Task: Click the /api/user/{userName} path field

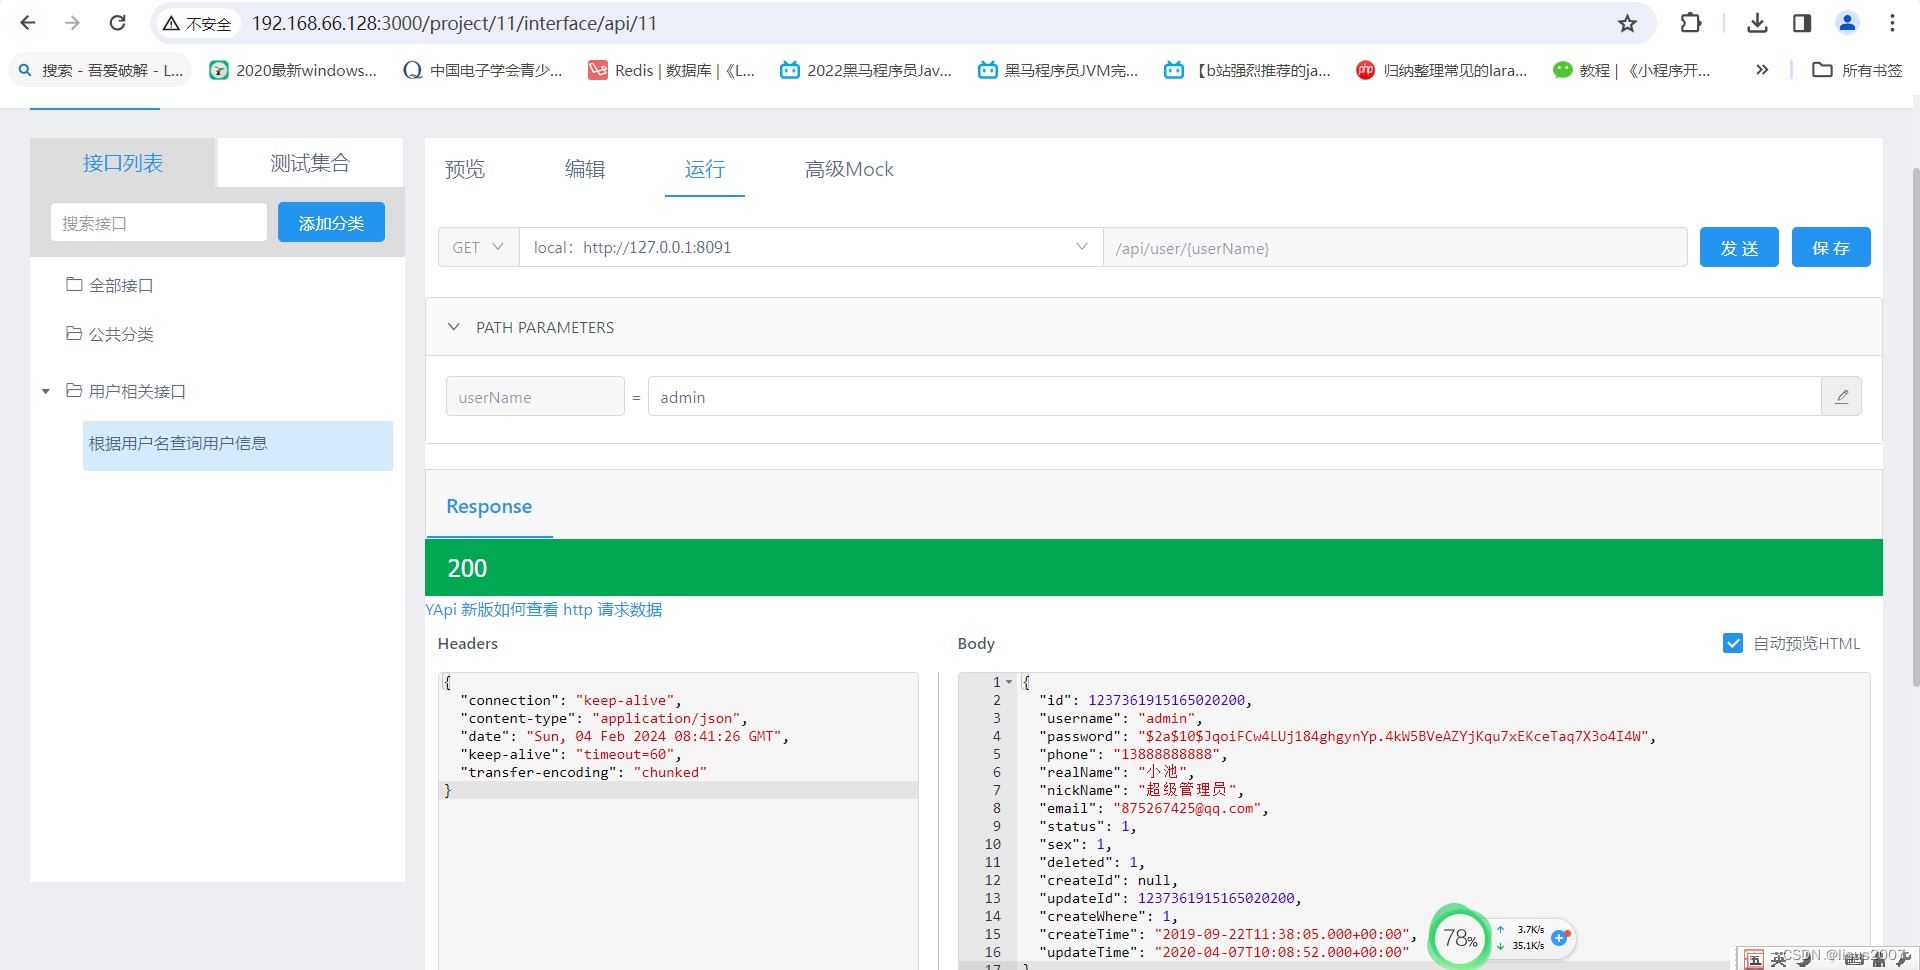Action: 1395,247
